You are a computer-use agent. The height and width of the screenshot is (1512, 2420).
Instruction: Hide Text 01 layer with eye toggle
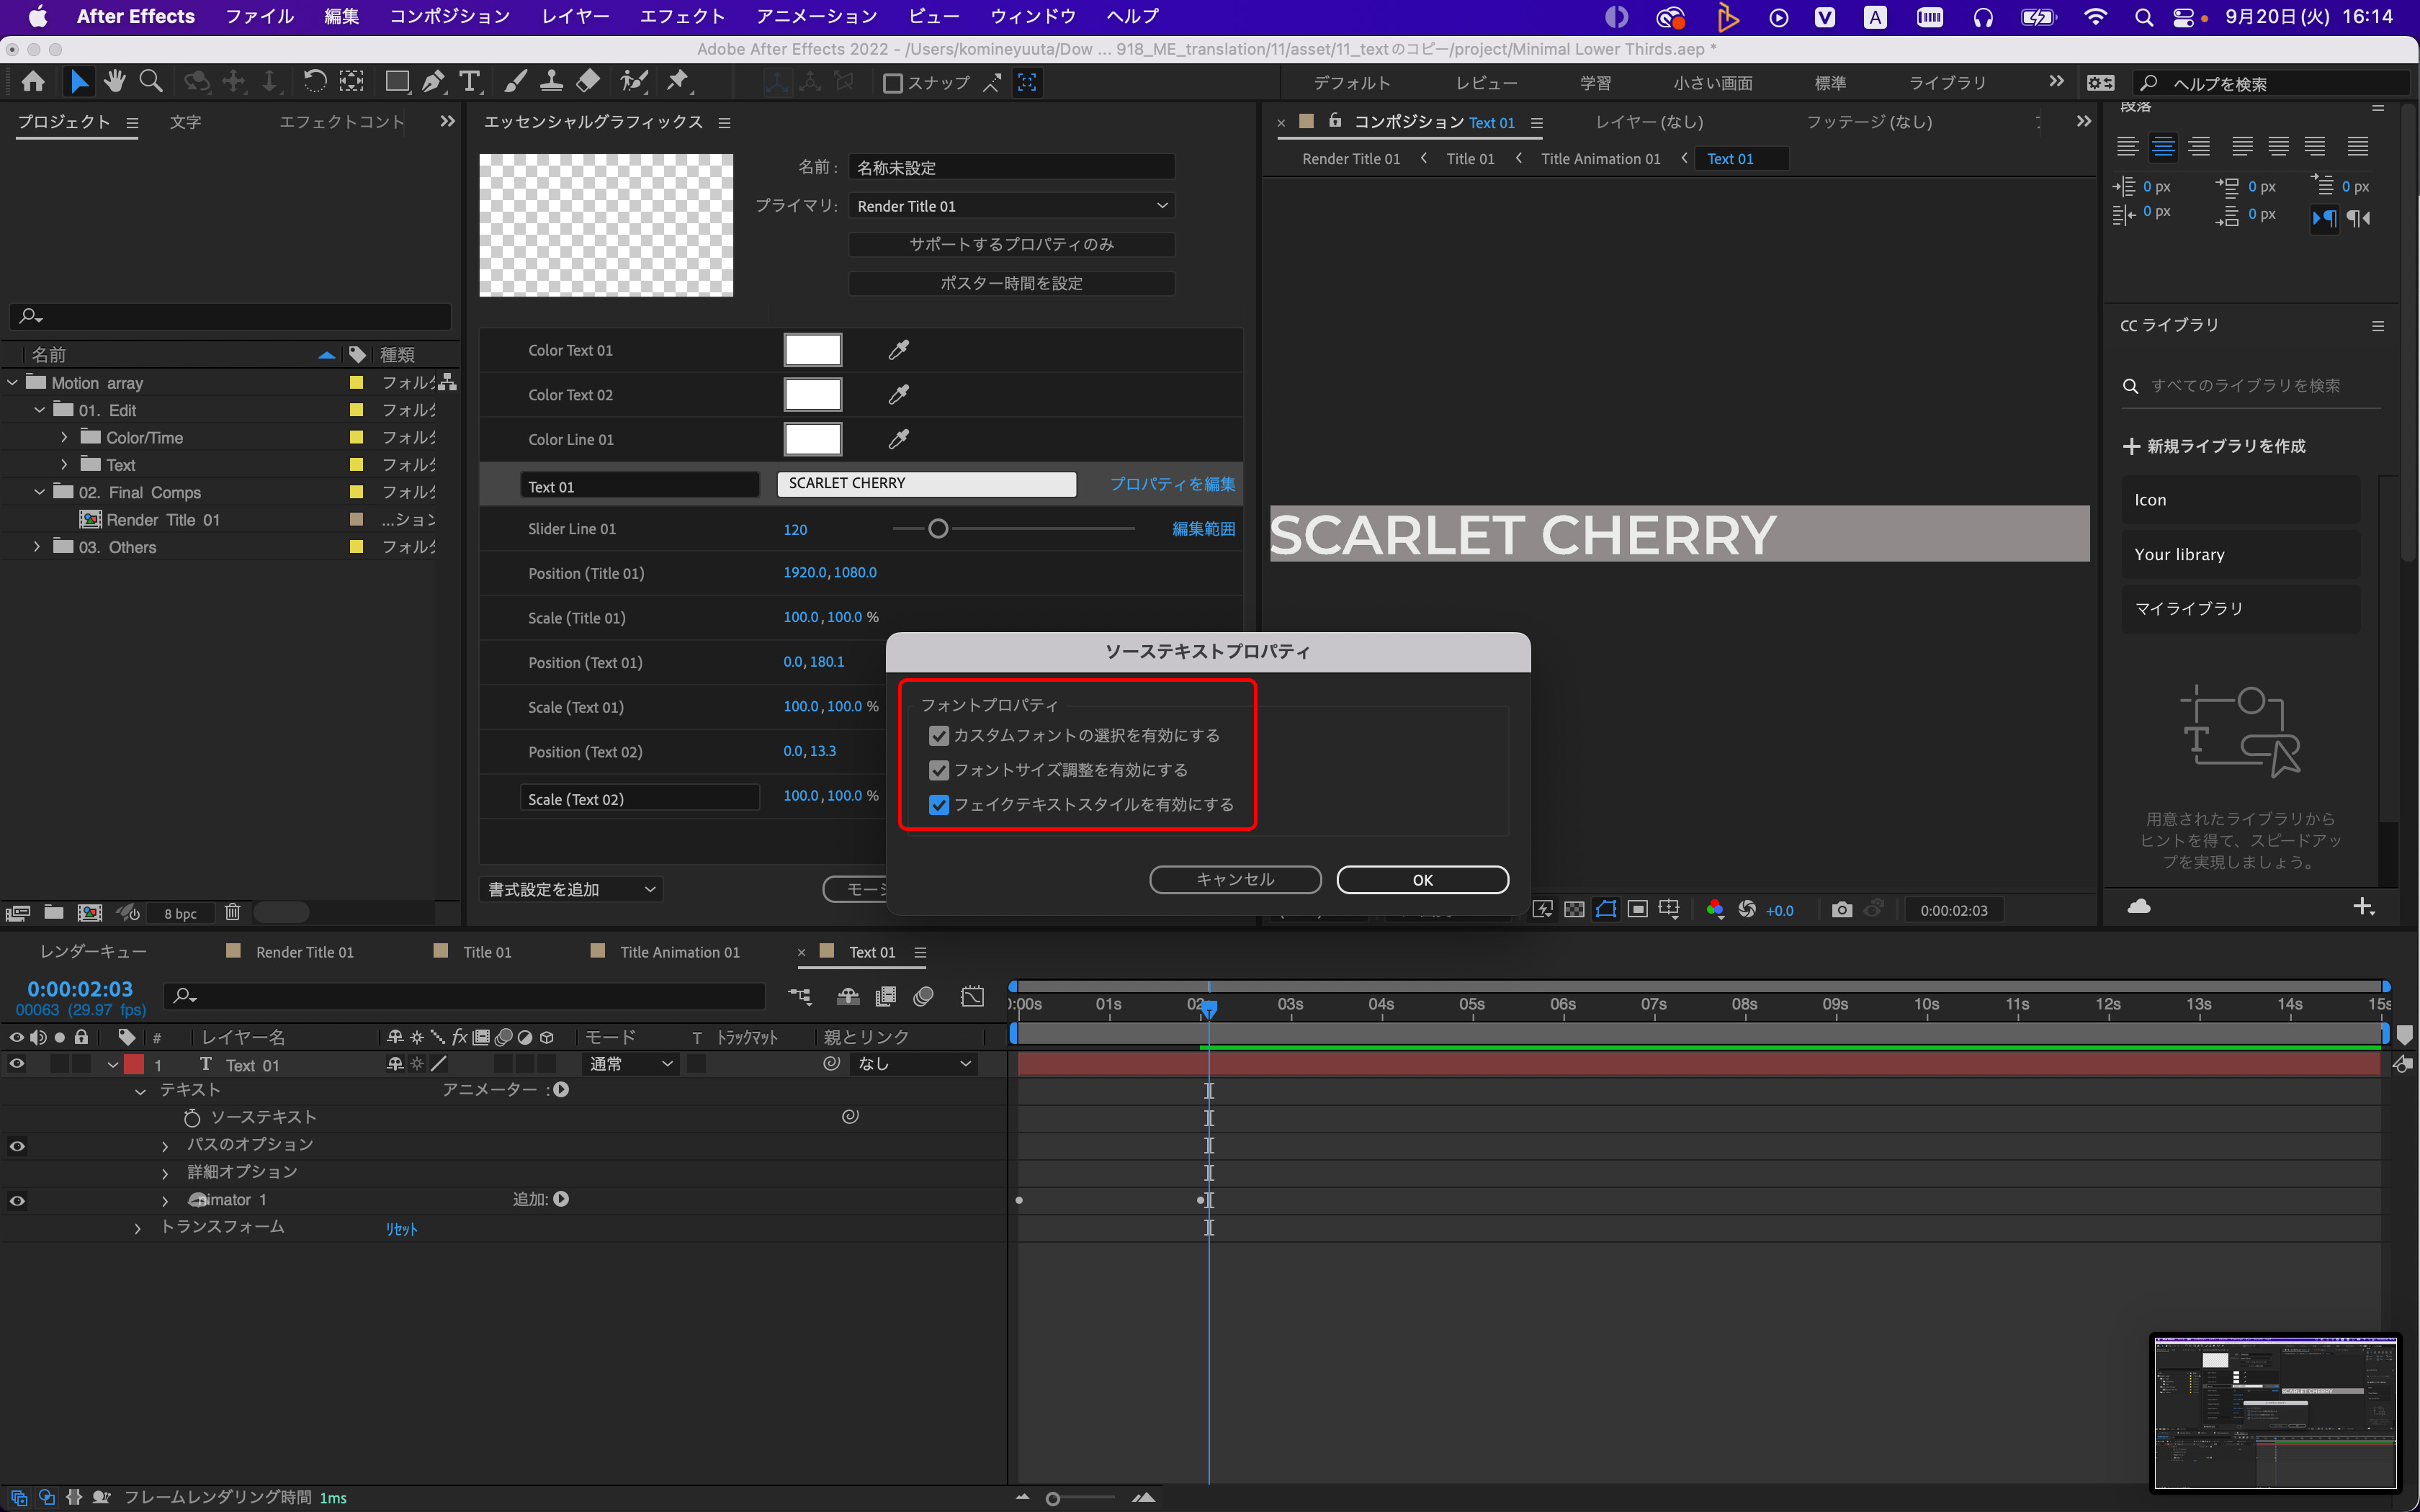click(17, 1064)
